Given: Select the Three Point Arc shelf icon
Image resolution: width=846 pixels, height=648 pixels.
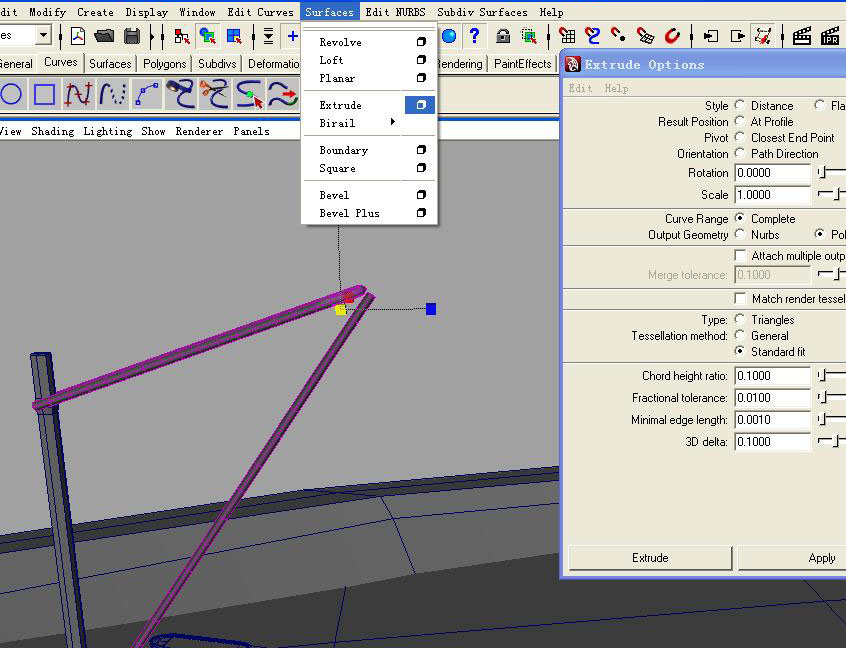Looking at the screenshot, I should 146,94.
